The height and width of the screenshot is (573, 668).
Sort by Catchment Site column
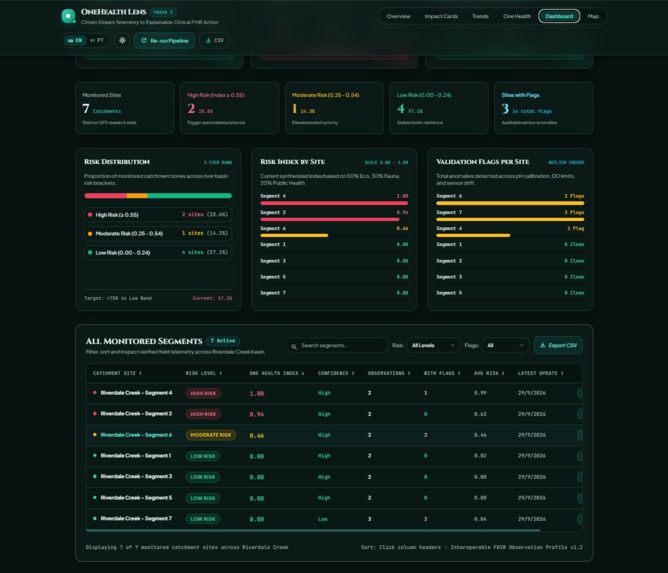[117, 373]
